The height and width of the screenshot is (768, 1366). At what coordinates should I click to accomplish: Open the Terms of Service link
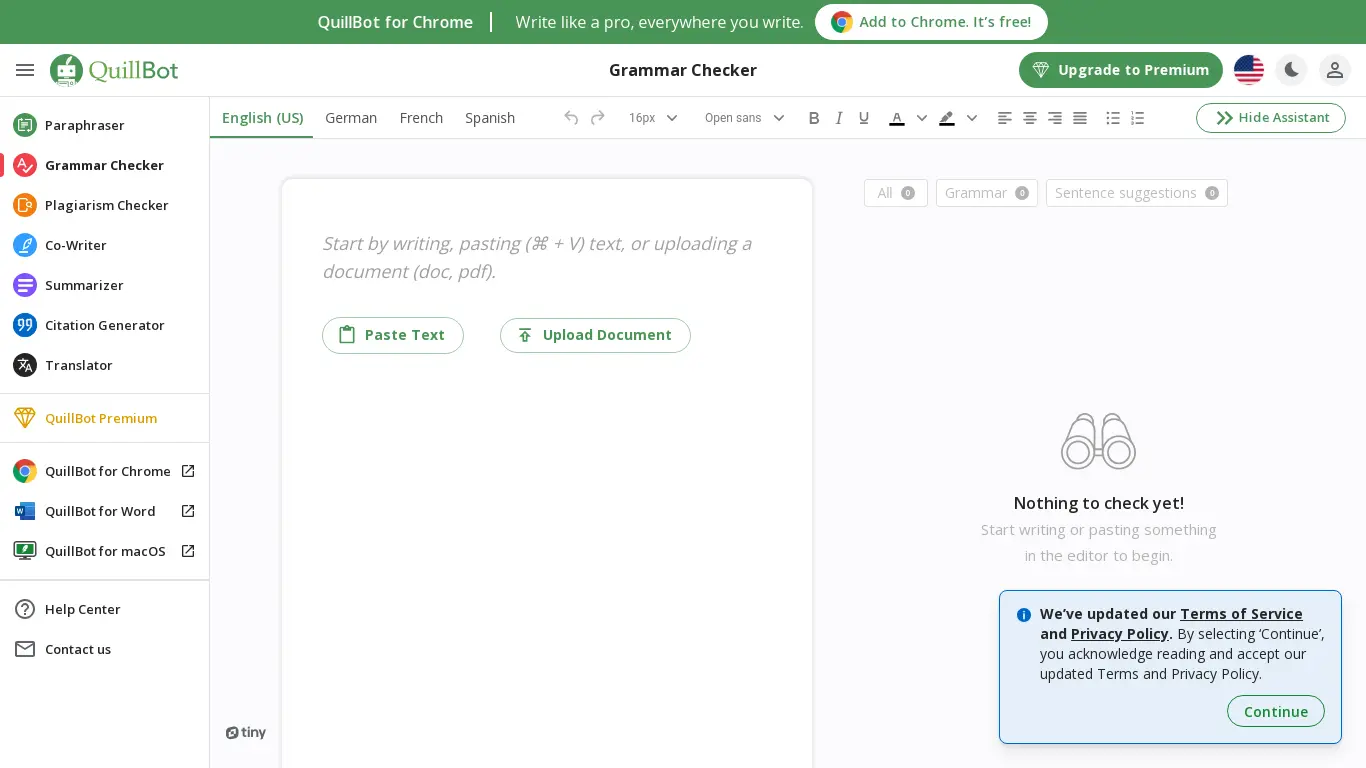click(1241, 614)
